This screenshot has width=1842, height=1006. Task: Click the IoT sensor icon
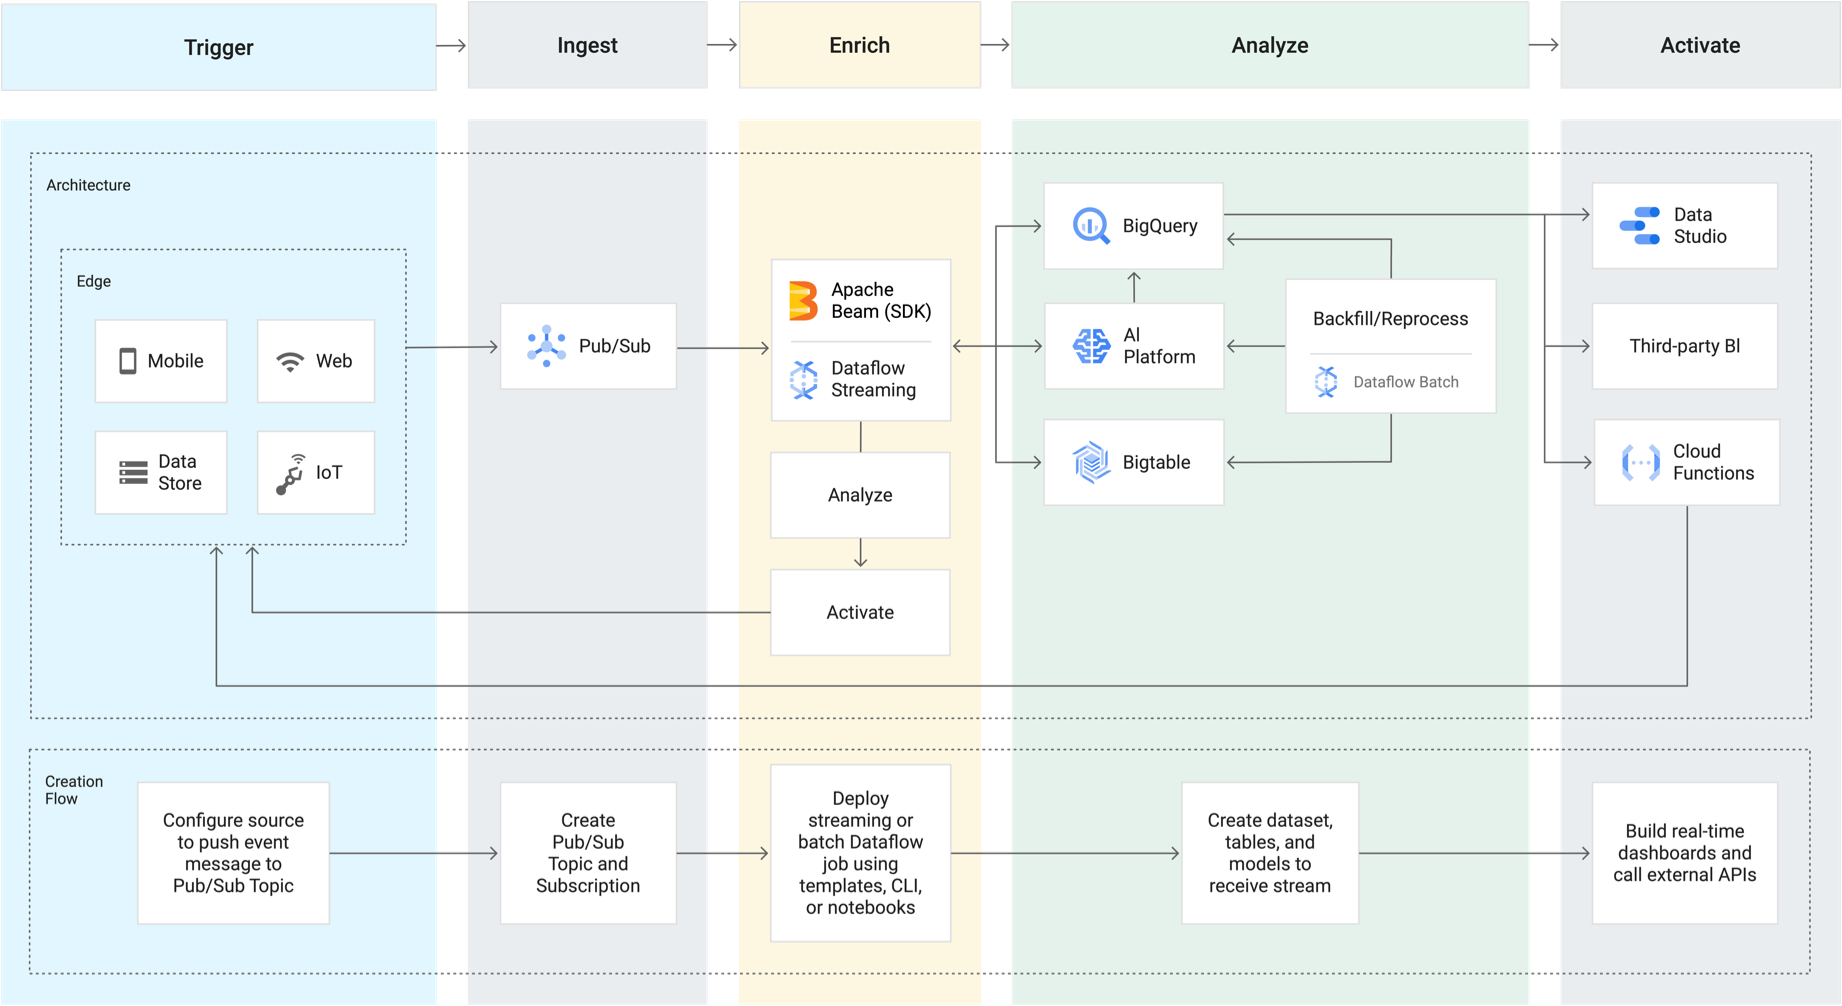(x=291, y=474)
